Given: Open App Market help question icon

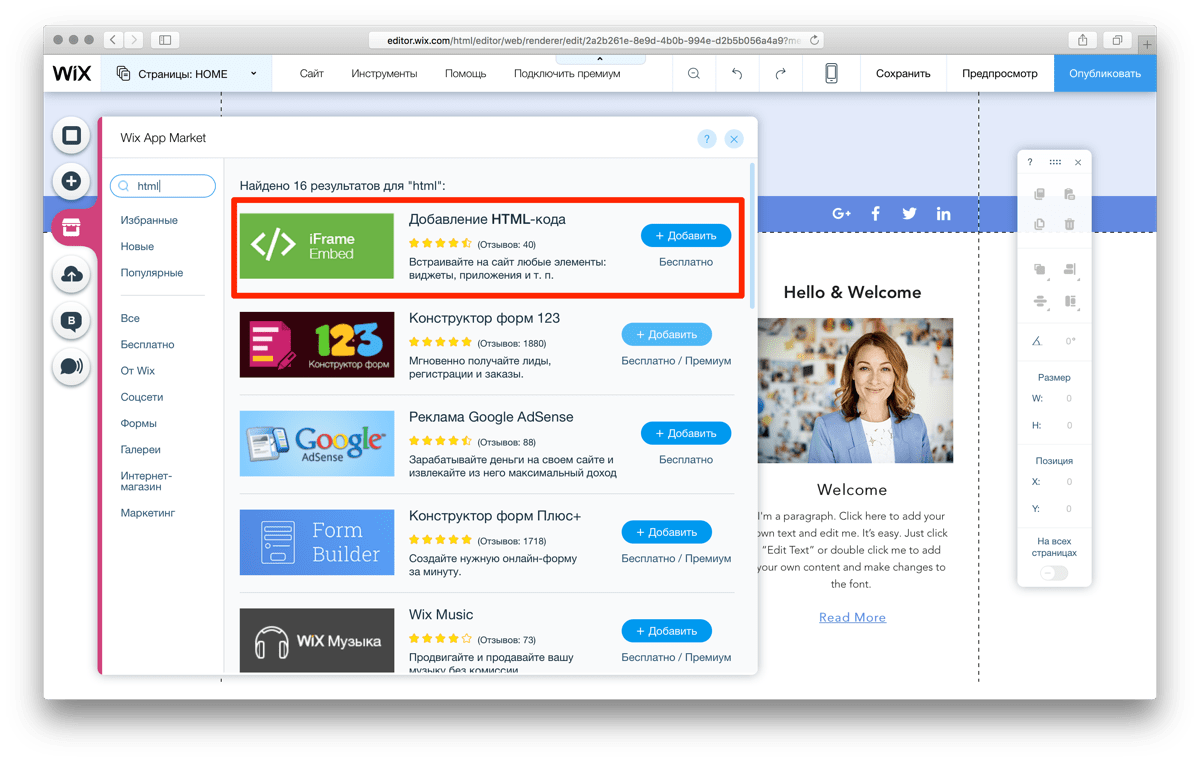Looking at the screenshot, I should (x=707, y=139).
